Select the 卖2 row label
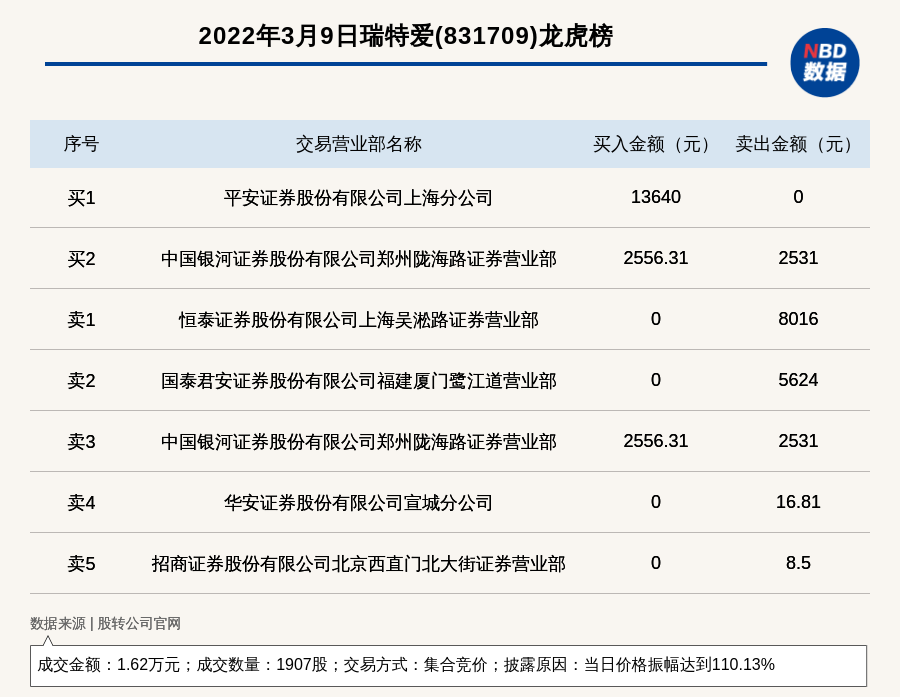Viewport: 900px width, 697px height. click(x=81, y=381)
